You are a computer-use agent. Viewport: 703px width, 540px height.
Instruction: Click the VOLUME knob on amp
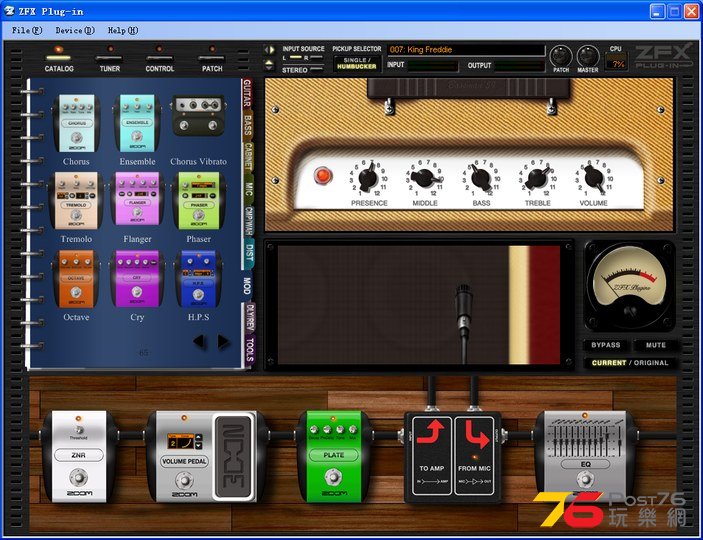point(594,178)
